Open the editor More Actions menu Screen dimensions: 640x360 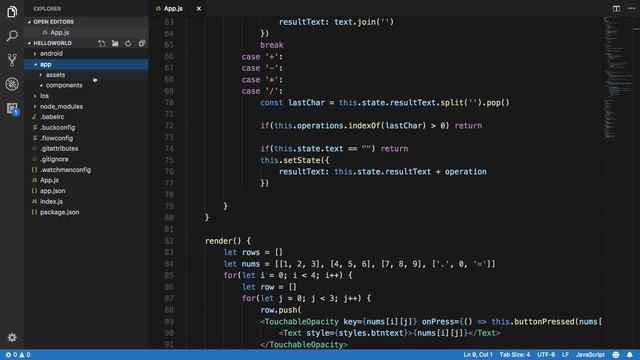click(x=631, y=8)
